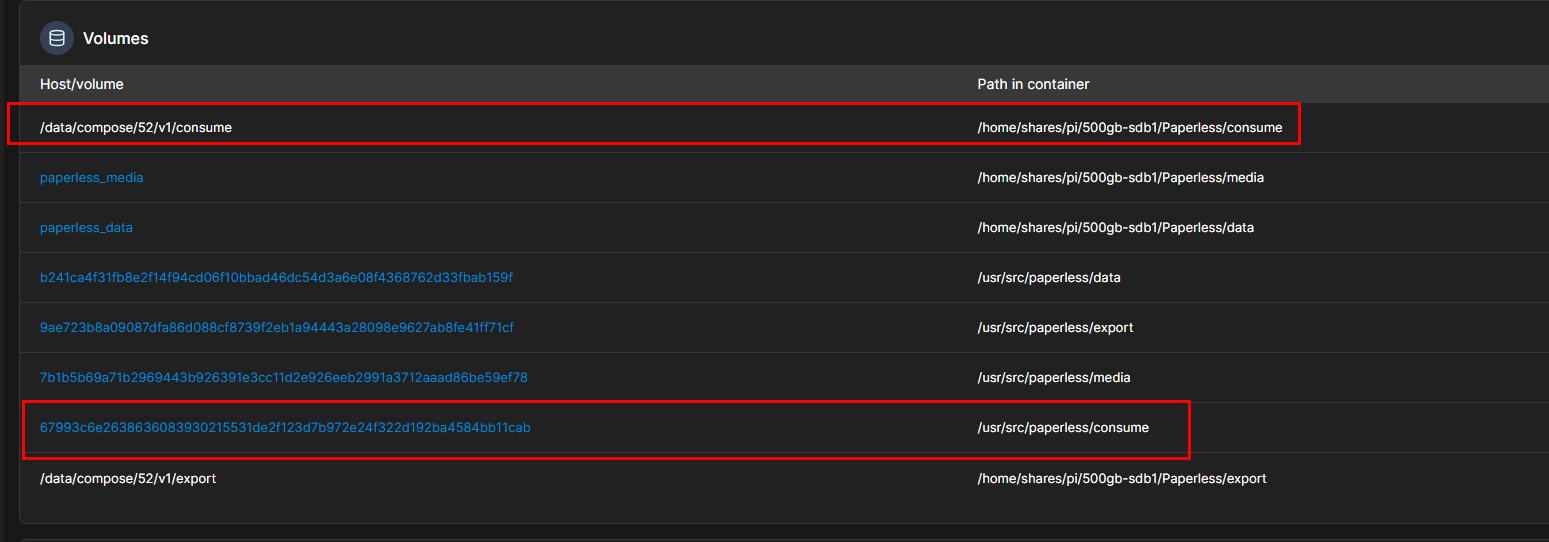Open volume link starting with b241ca4f
Viewport: 1549px width, 542px height.
point(276,277)
